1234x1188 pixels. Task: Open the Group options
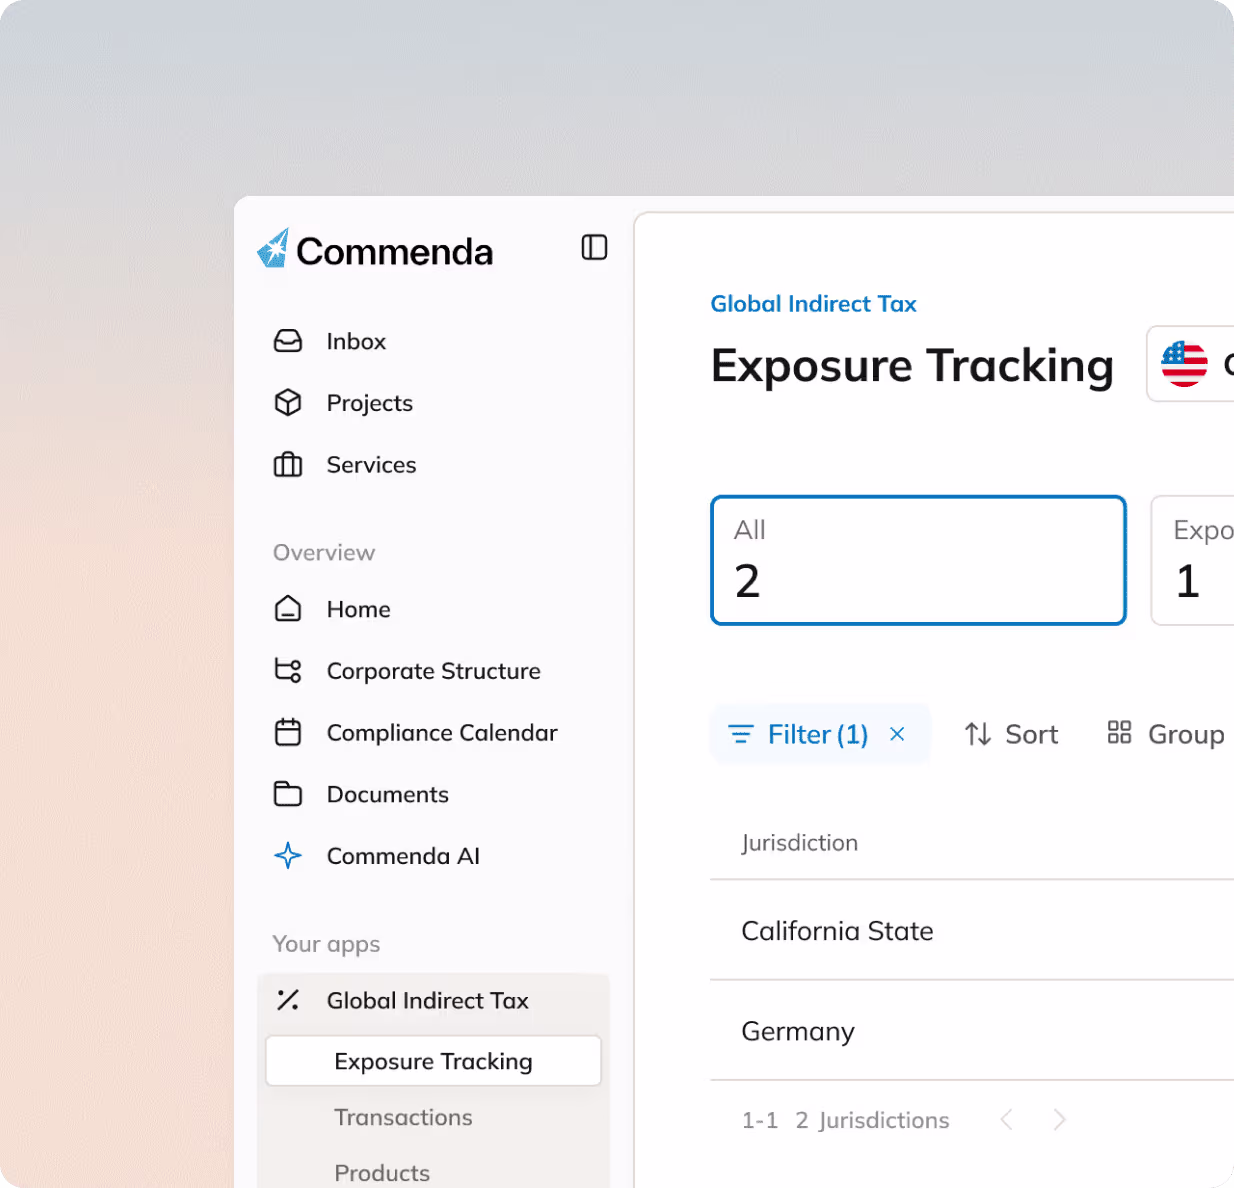click(x=1166, y=734)
